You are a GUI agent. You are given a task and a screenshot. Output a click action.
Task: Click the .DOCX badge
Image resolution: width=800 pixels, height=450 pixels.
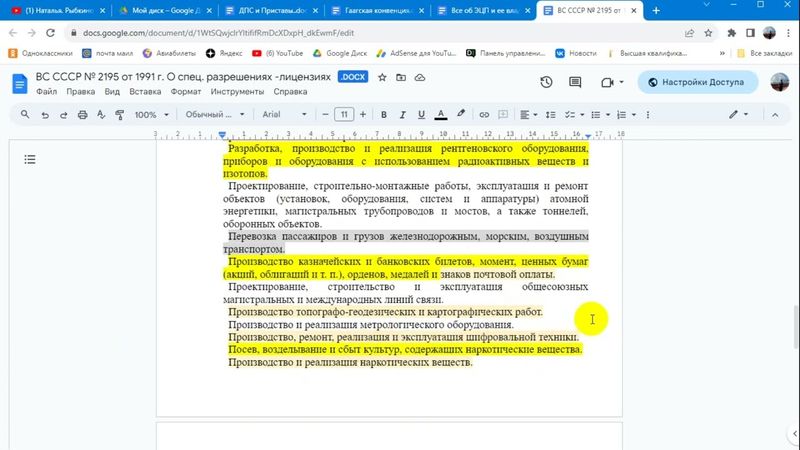(x=353, y=77)
